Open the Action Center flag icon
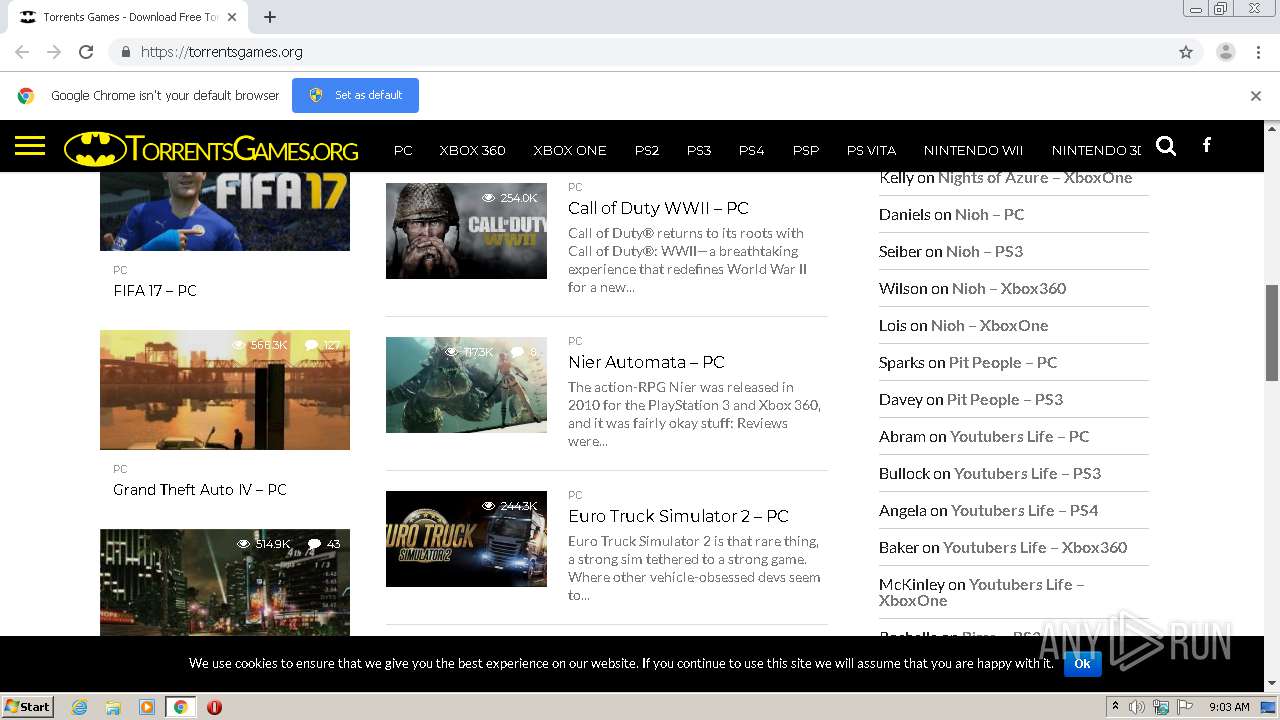Viewport: 1280px width, 720px height. pyautogui.click(x=1185, y=707)
